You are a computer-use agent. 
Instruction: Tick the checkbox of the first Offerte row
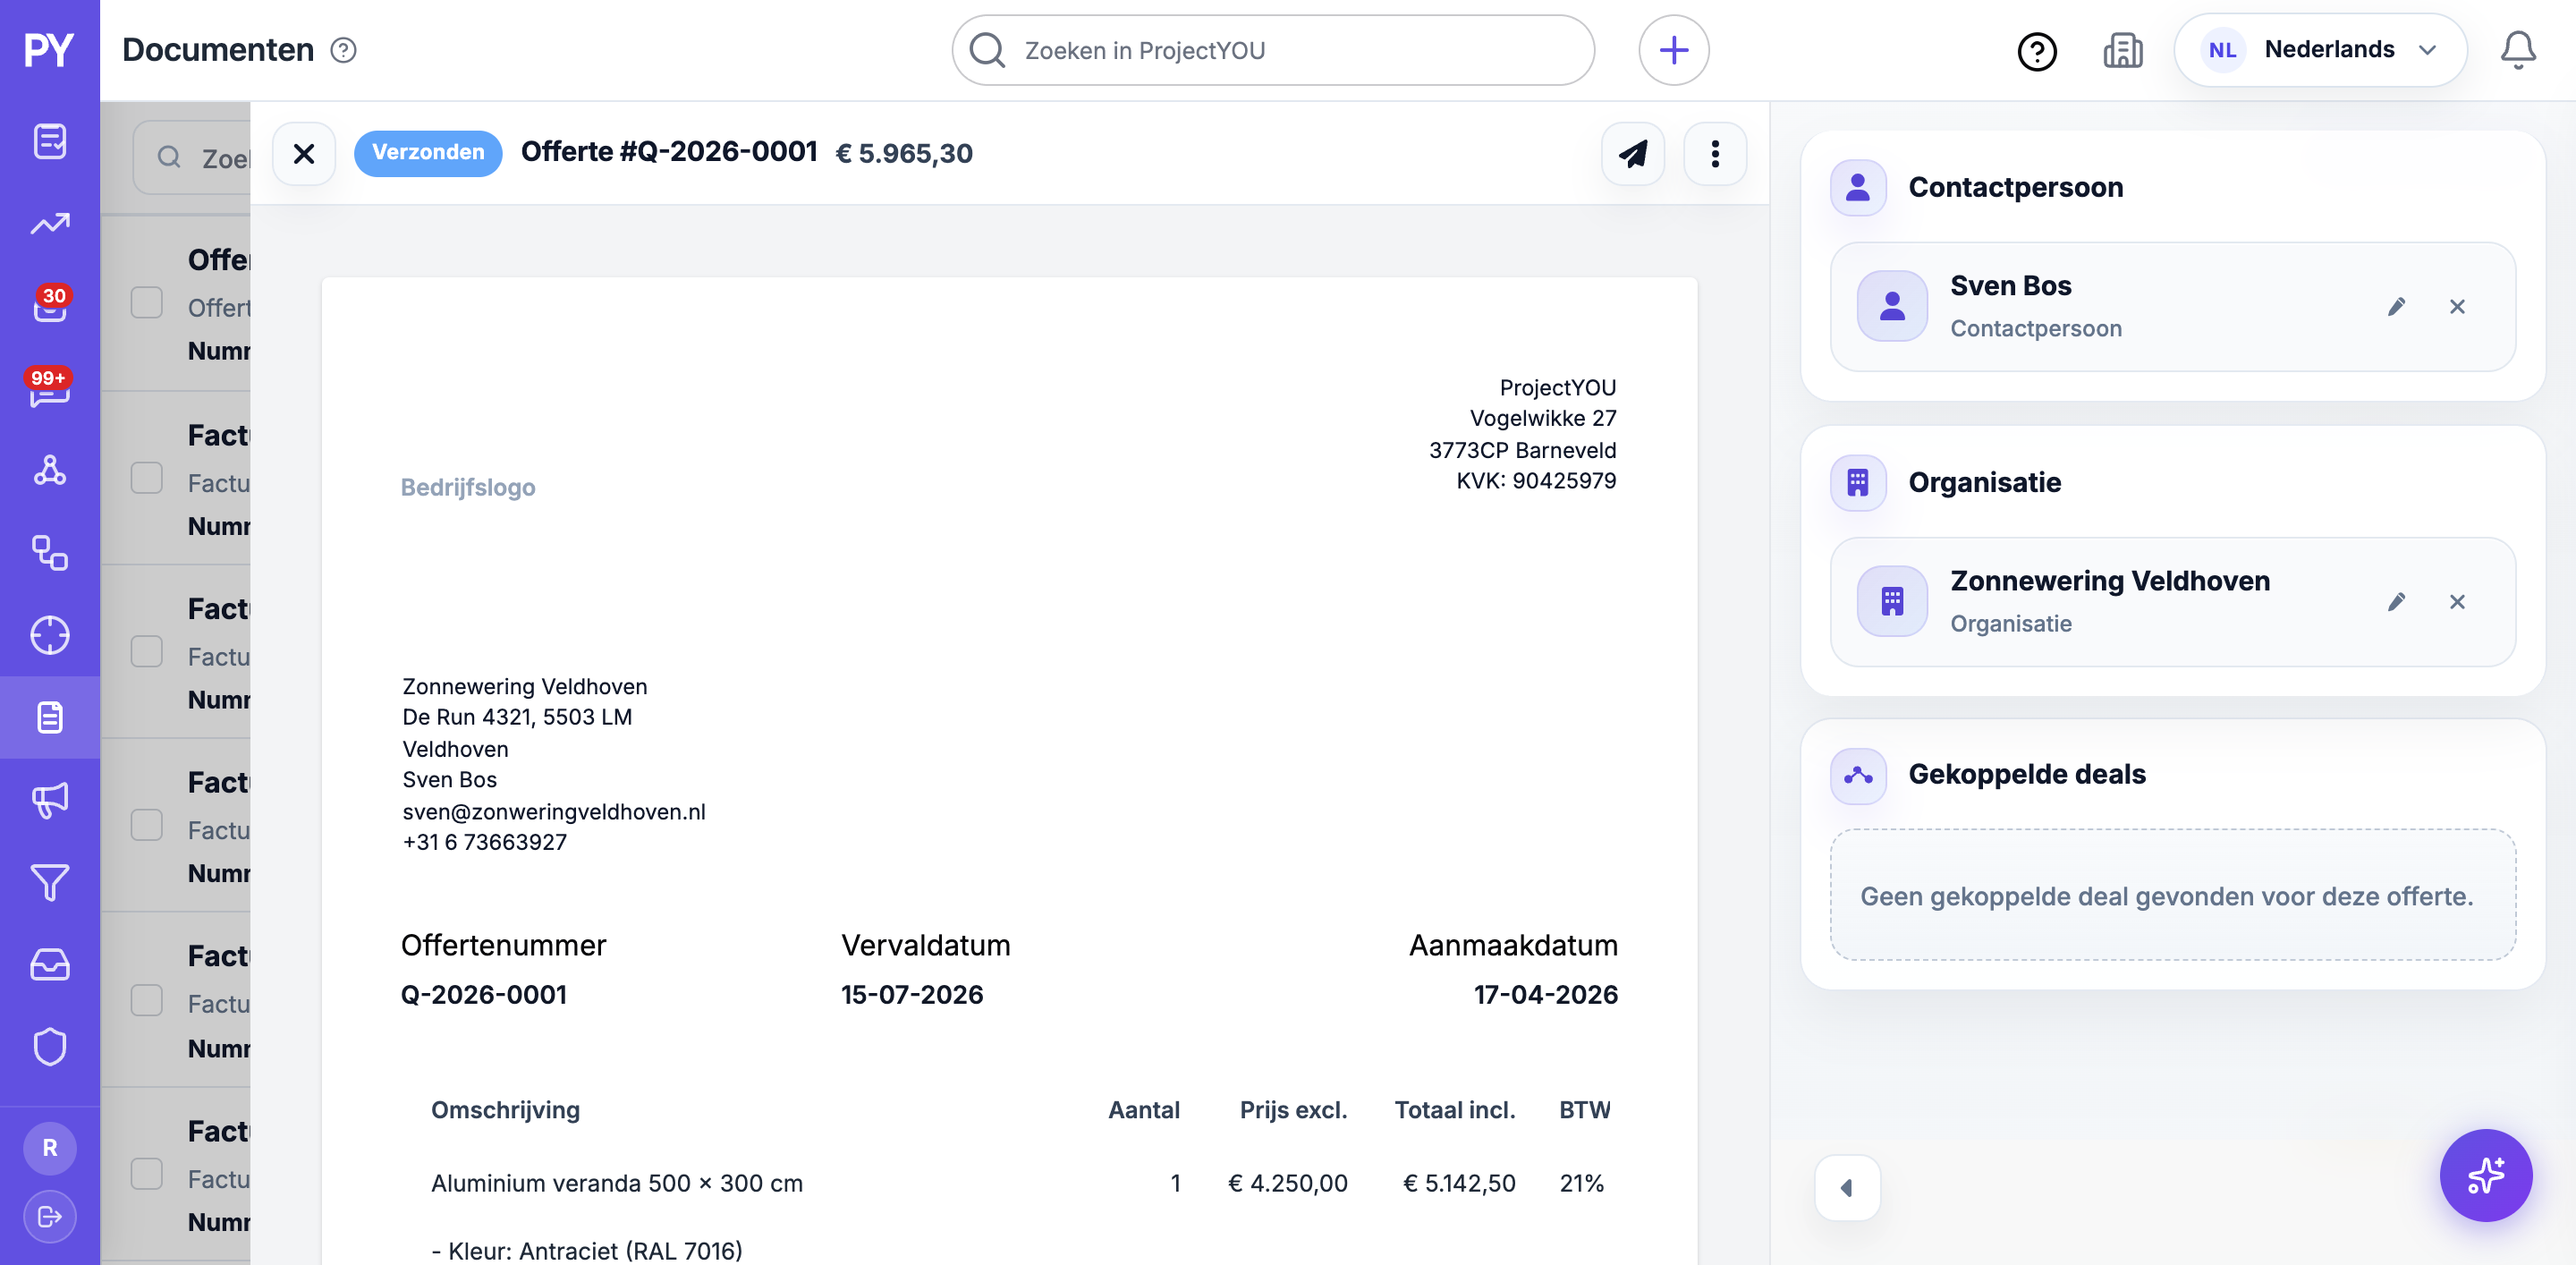[147, 303]
